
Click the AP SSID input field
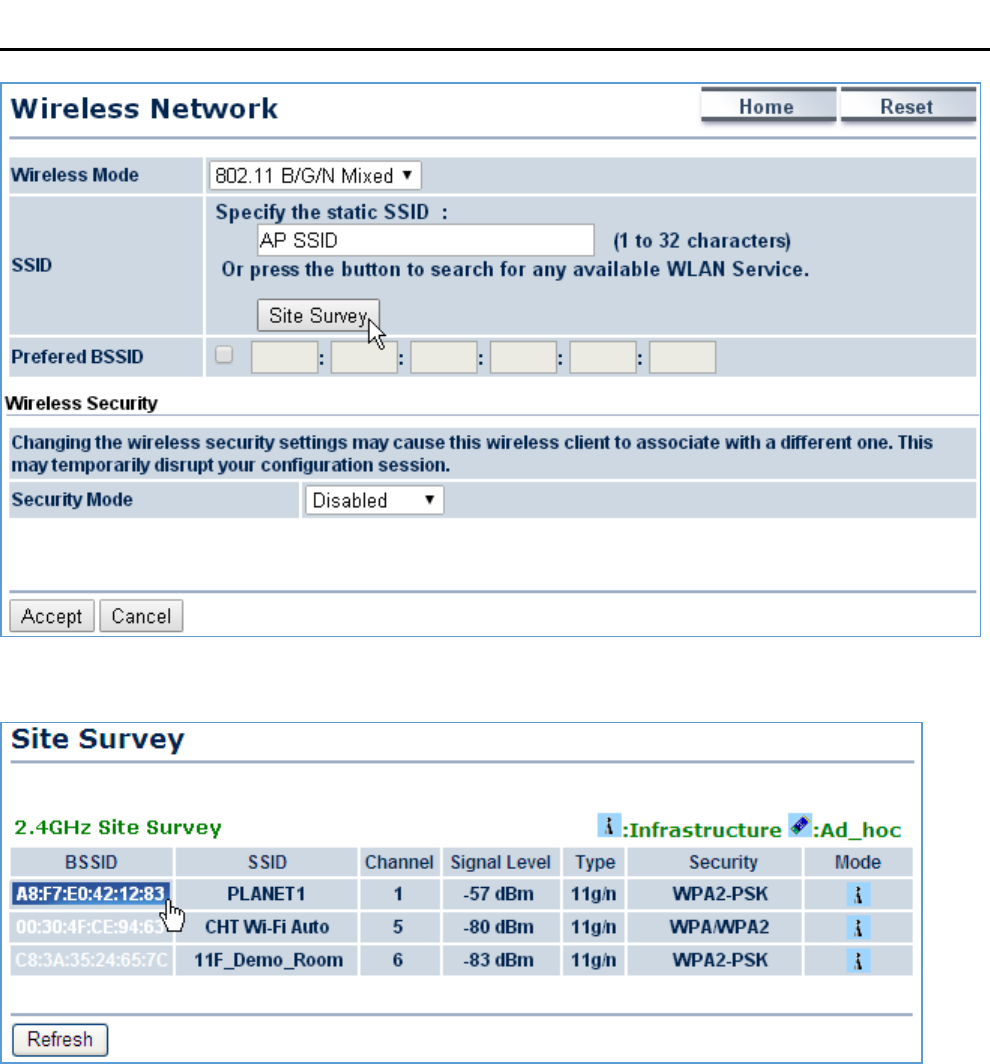click(x=425, y=240)
